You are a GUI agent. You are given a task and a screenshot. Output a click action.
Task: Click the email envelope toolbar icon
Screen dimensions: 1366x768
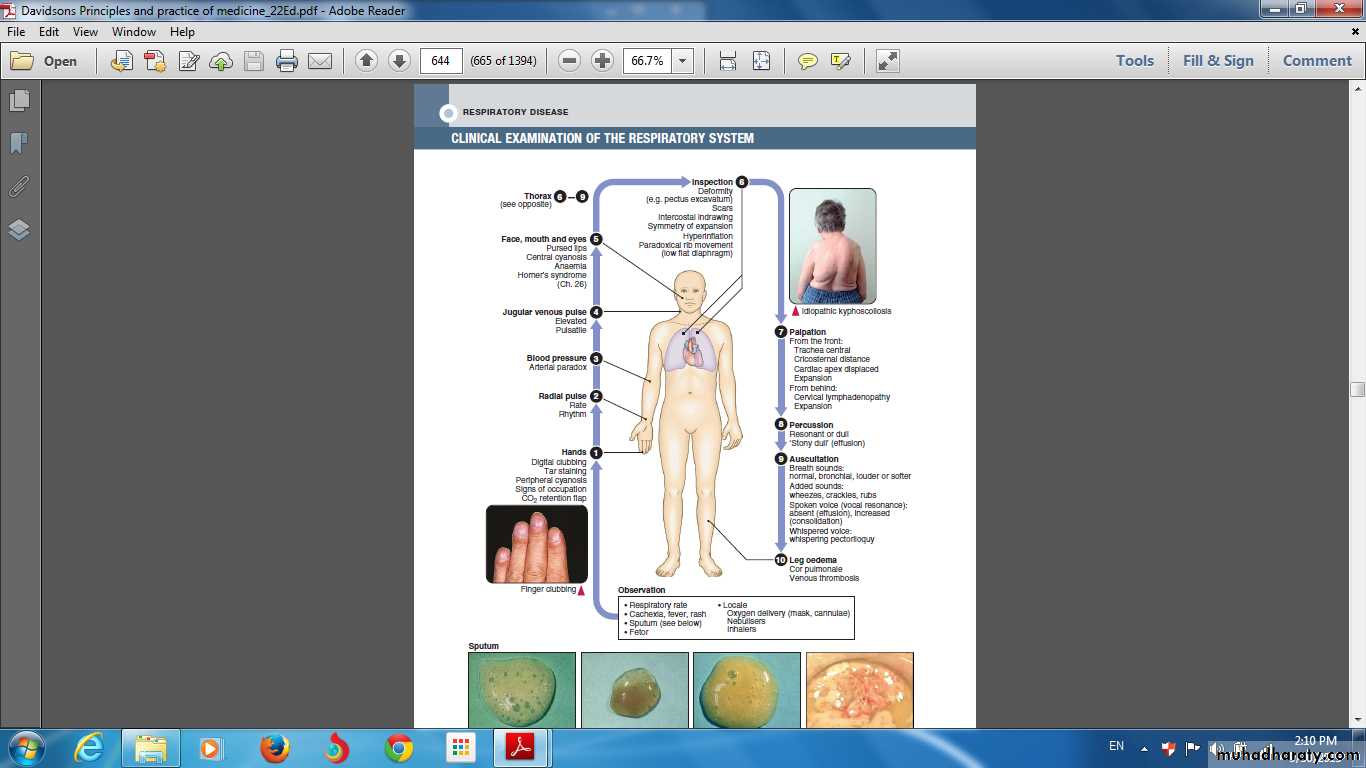pyautogui.click(x=320, y=61)
